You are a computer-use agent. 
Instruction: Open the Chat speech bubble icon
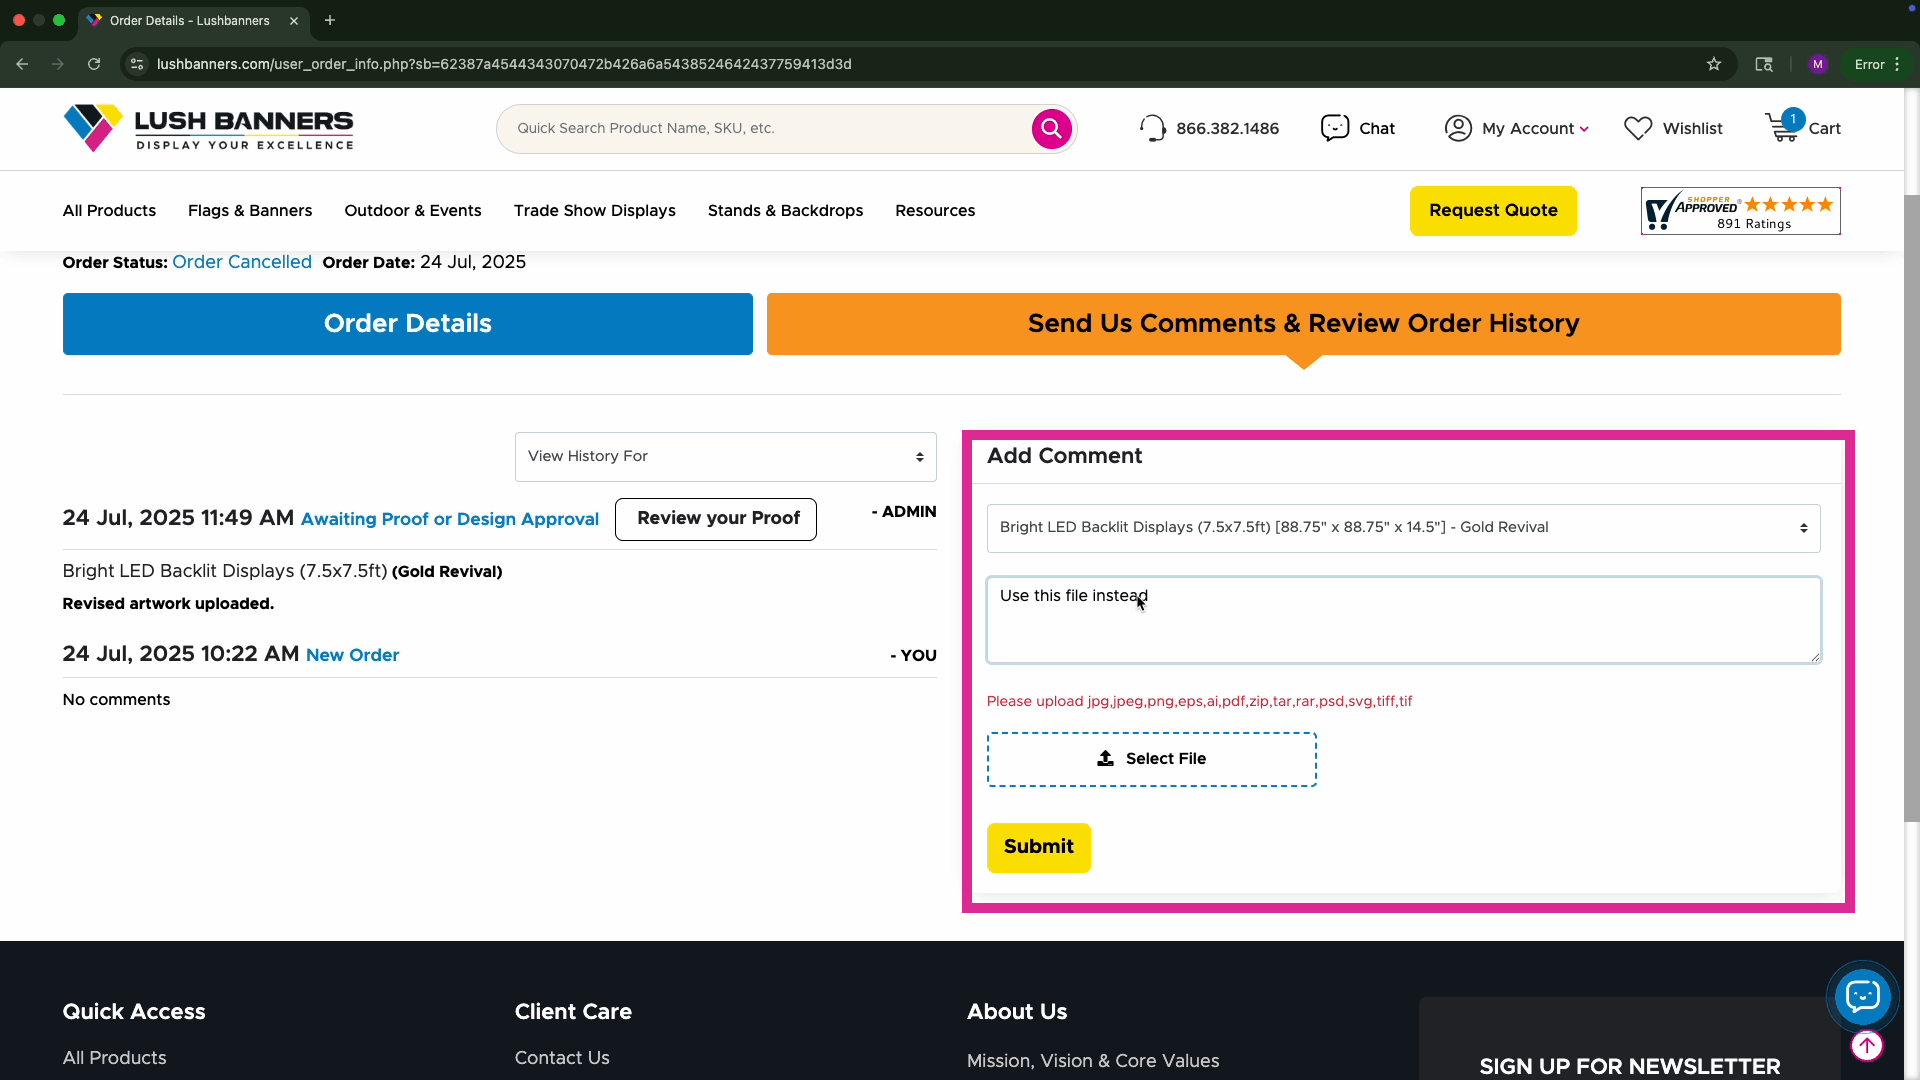pos(1335,128)
